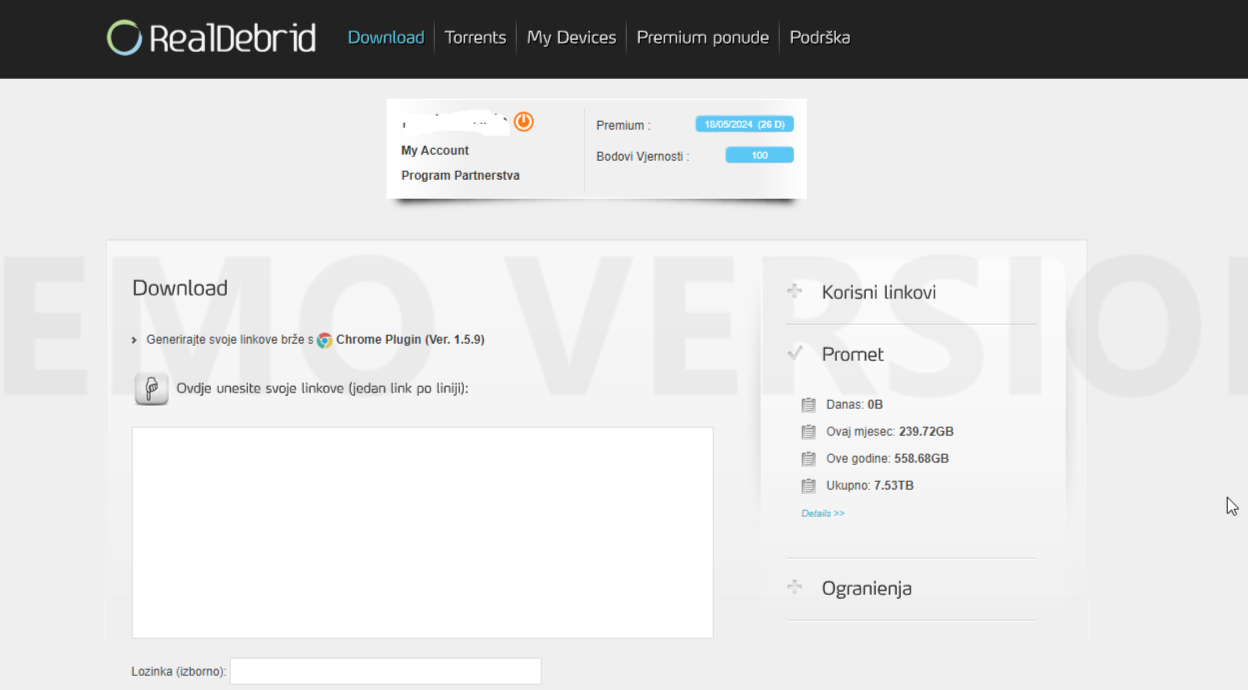Click the premium expiry date badge
The width and height of the screenshot is (1248, 690).
(744, 125)
